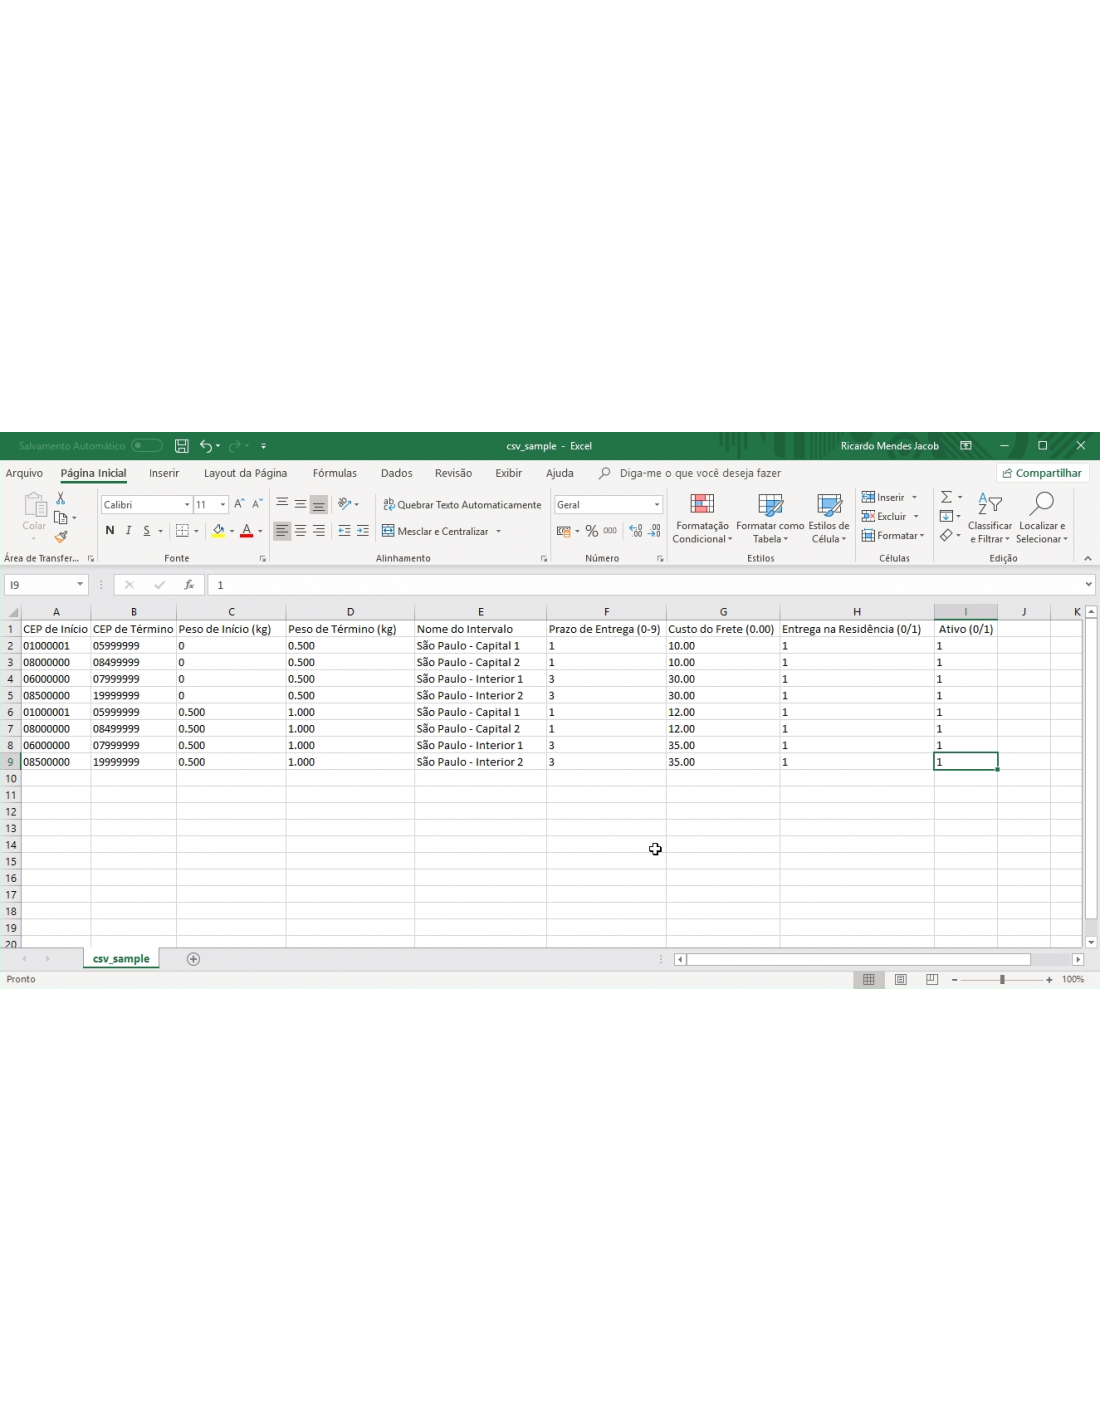The width and height of the screenshot is (1100, 1422).
Task: Click the Compartilhar button
Action: point(1042,474)
